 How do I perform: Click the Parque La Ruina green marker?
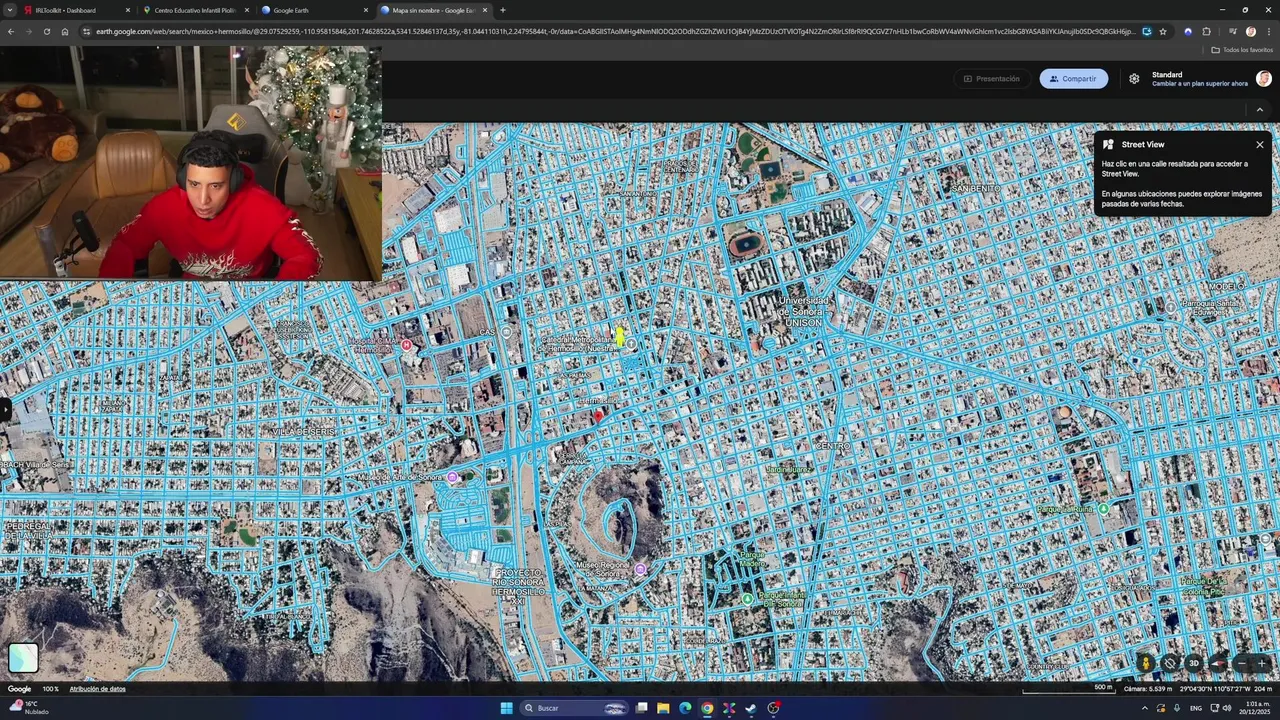[1103, 508]
